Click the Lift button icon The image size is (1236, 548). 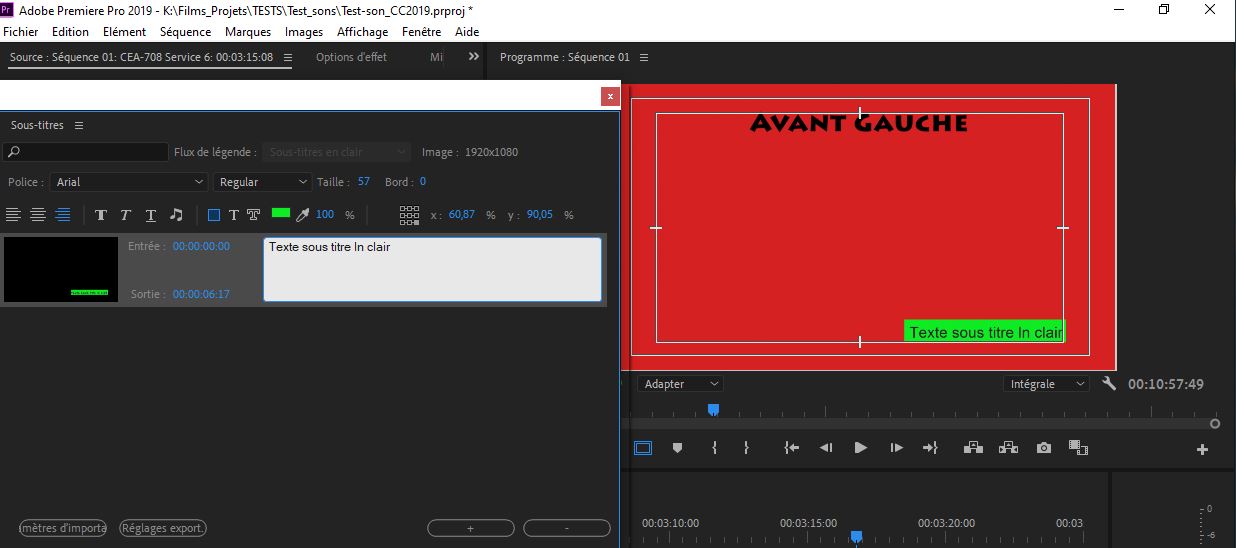pyautogui.click(x=973, y=448)
